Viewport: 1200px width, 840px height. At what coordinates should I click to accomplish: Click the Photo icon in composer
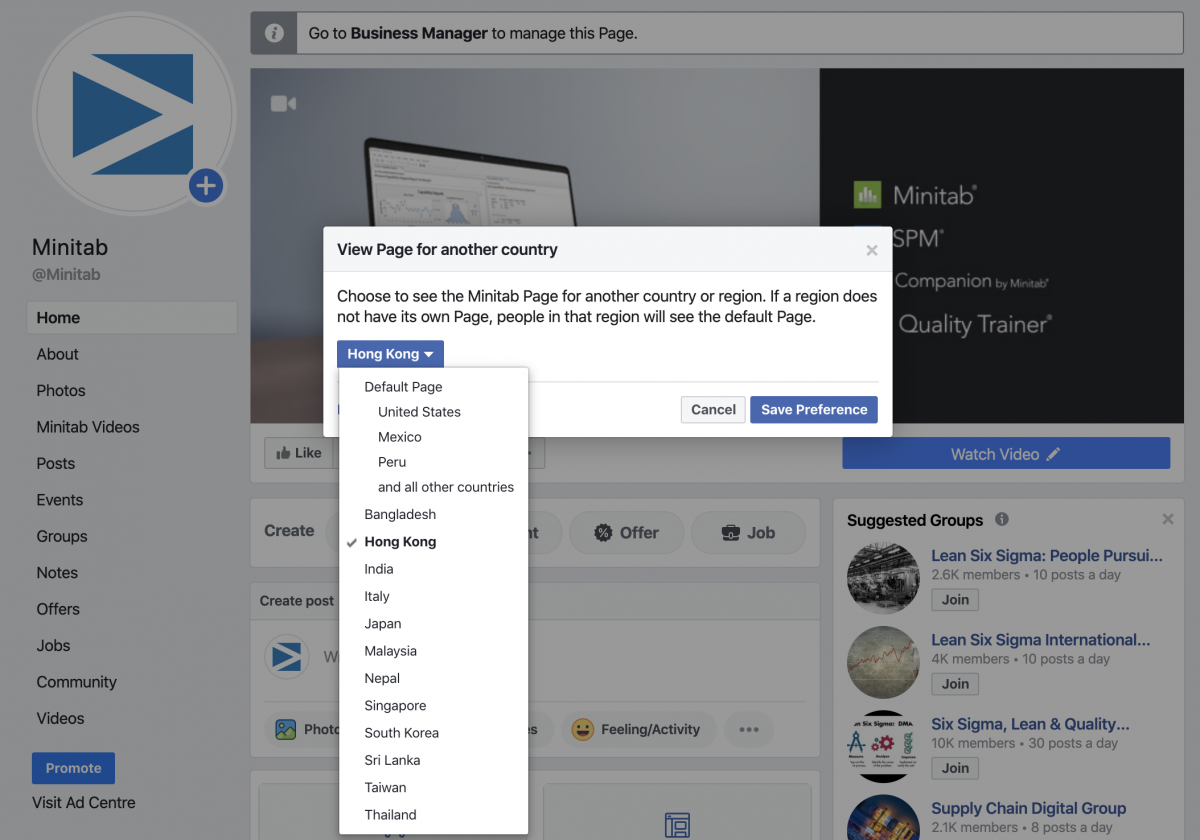point(286,730)
